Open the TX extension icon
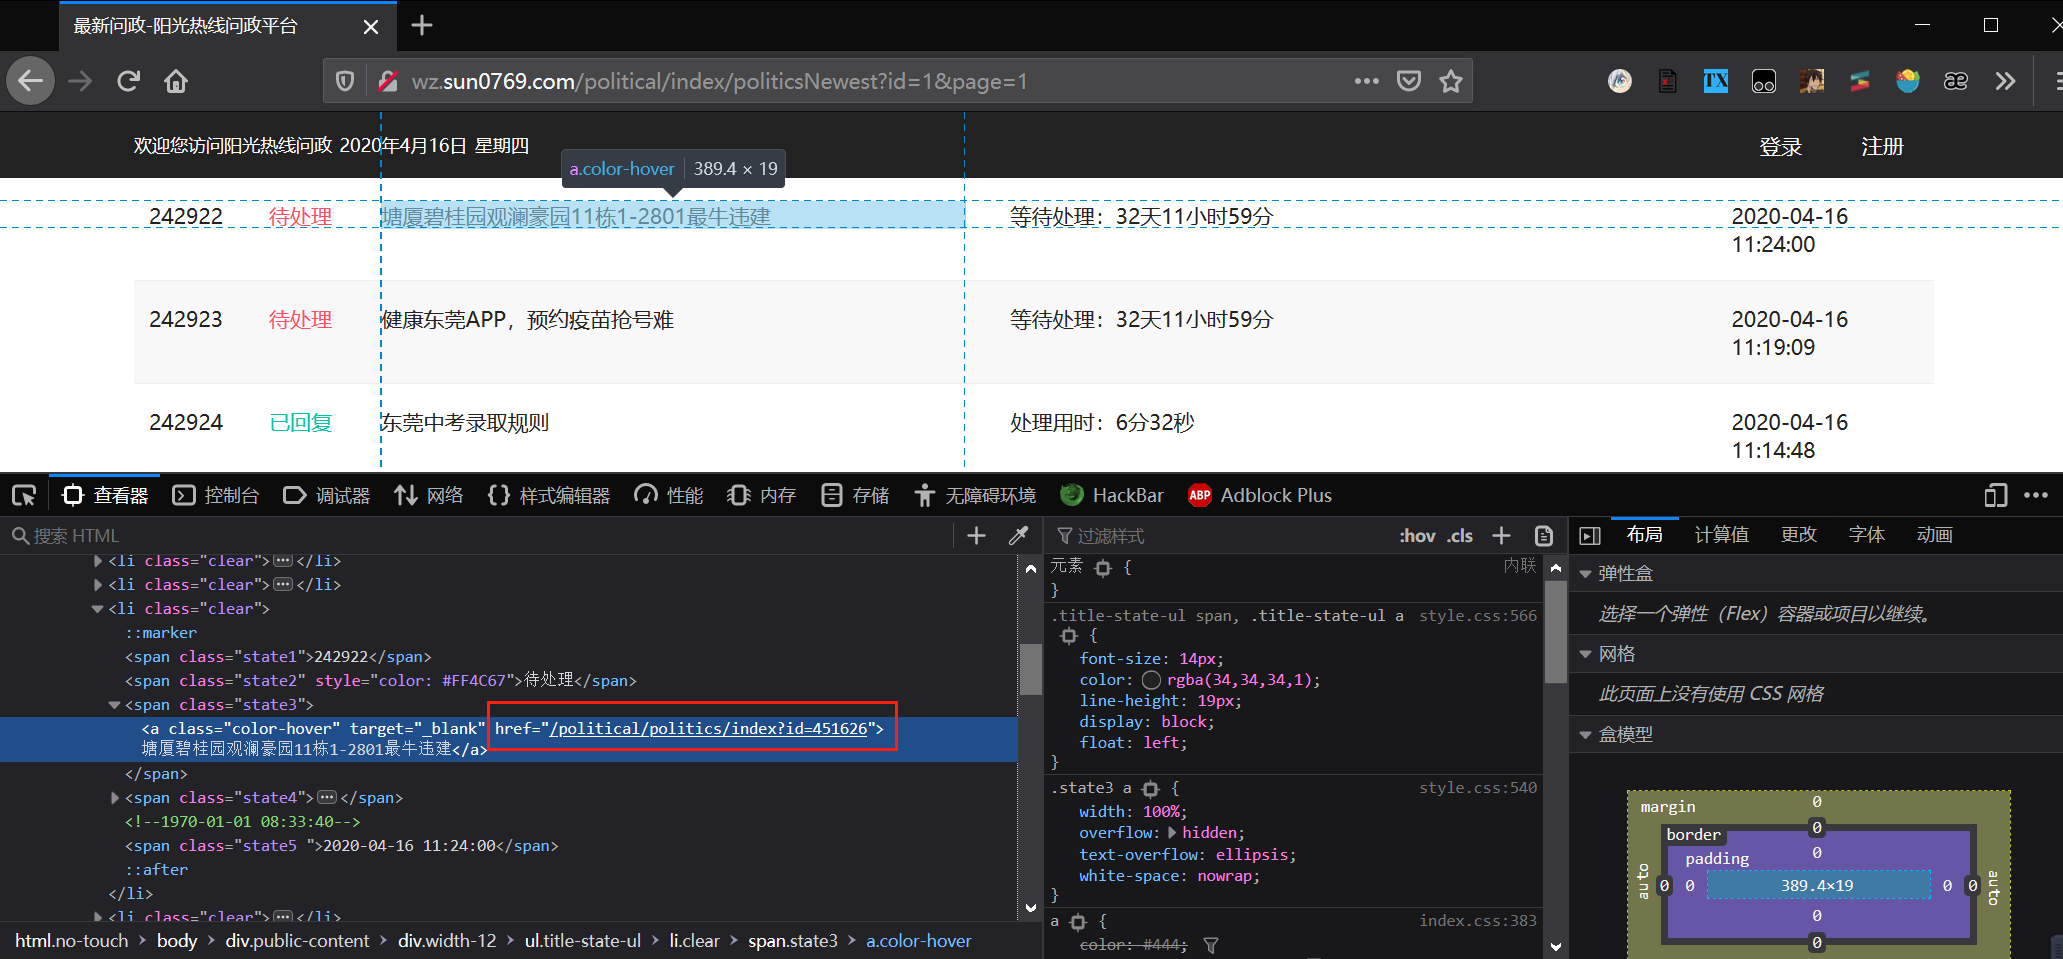This screenshot has height=959, width=2063. tap(1716, 81)
